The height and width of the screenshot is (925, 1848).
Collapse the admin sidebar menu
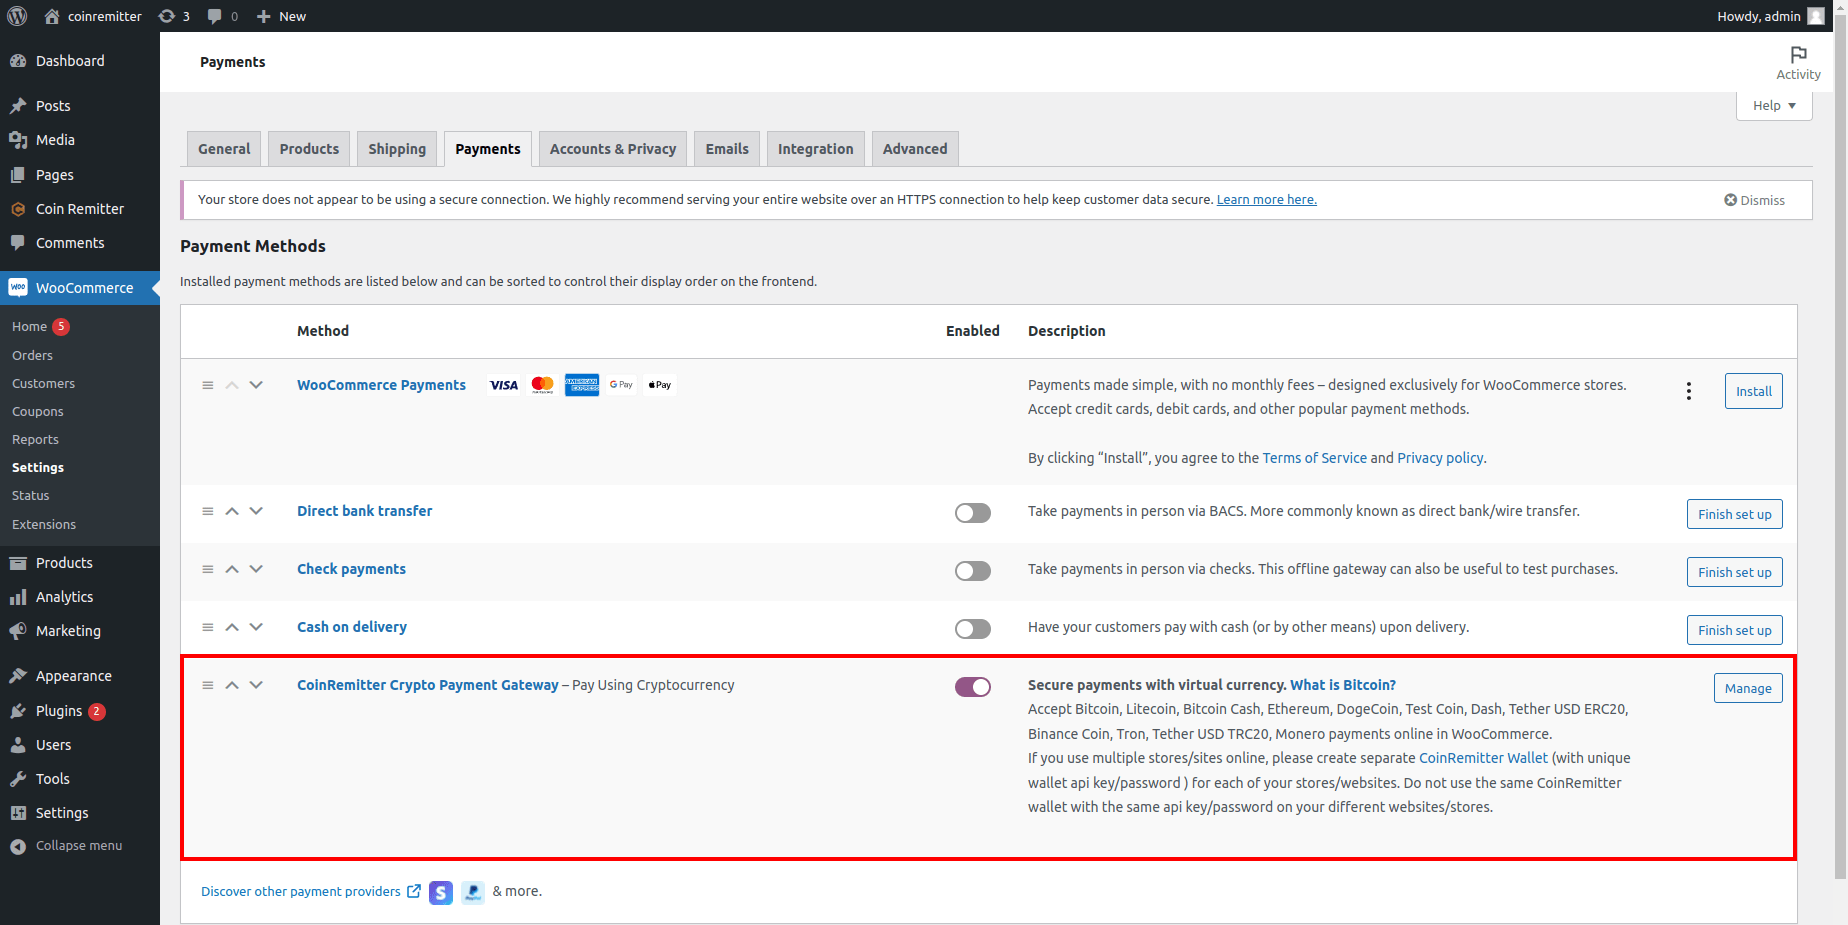coord(78,846)
